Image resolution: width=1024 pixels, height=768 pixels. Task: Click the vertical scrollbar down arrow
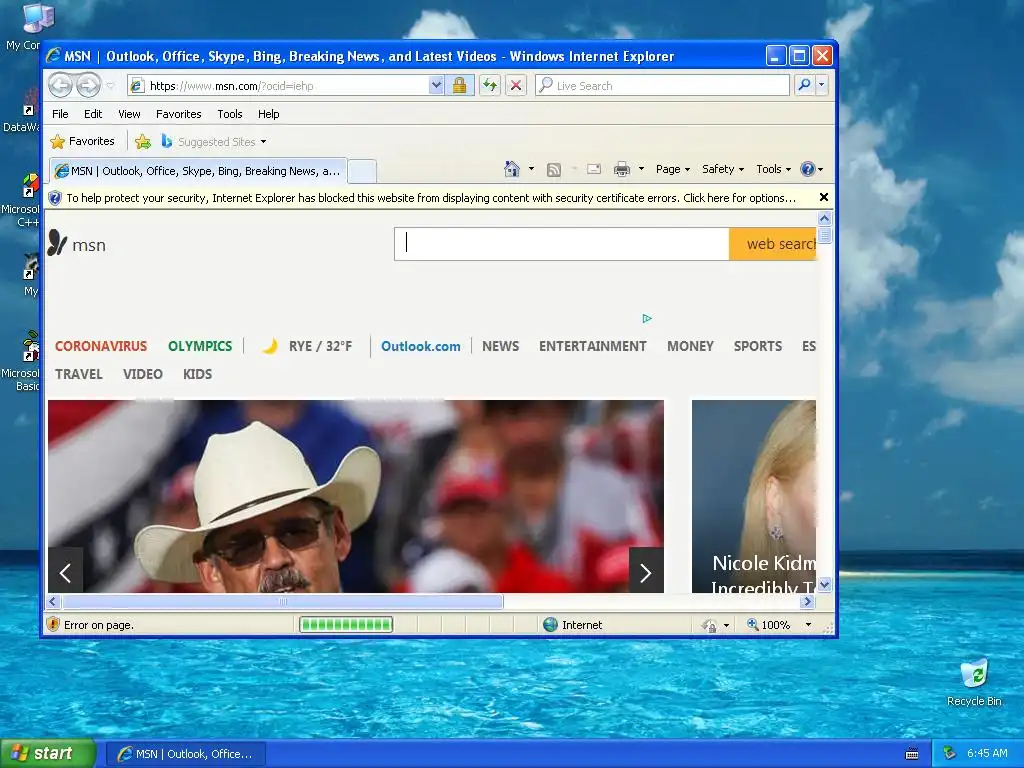pos(824,584)
